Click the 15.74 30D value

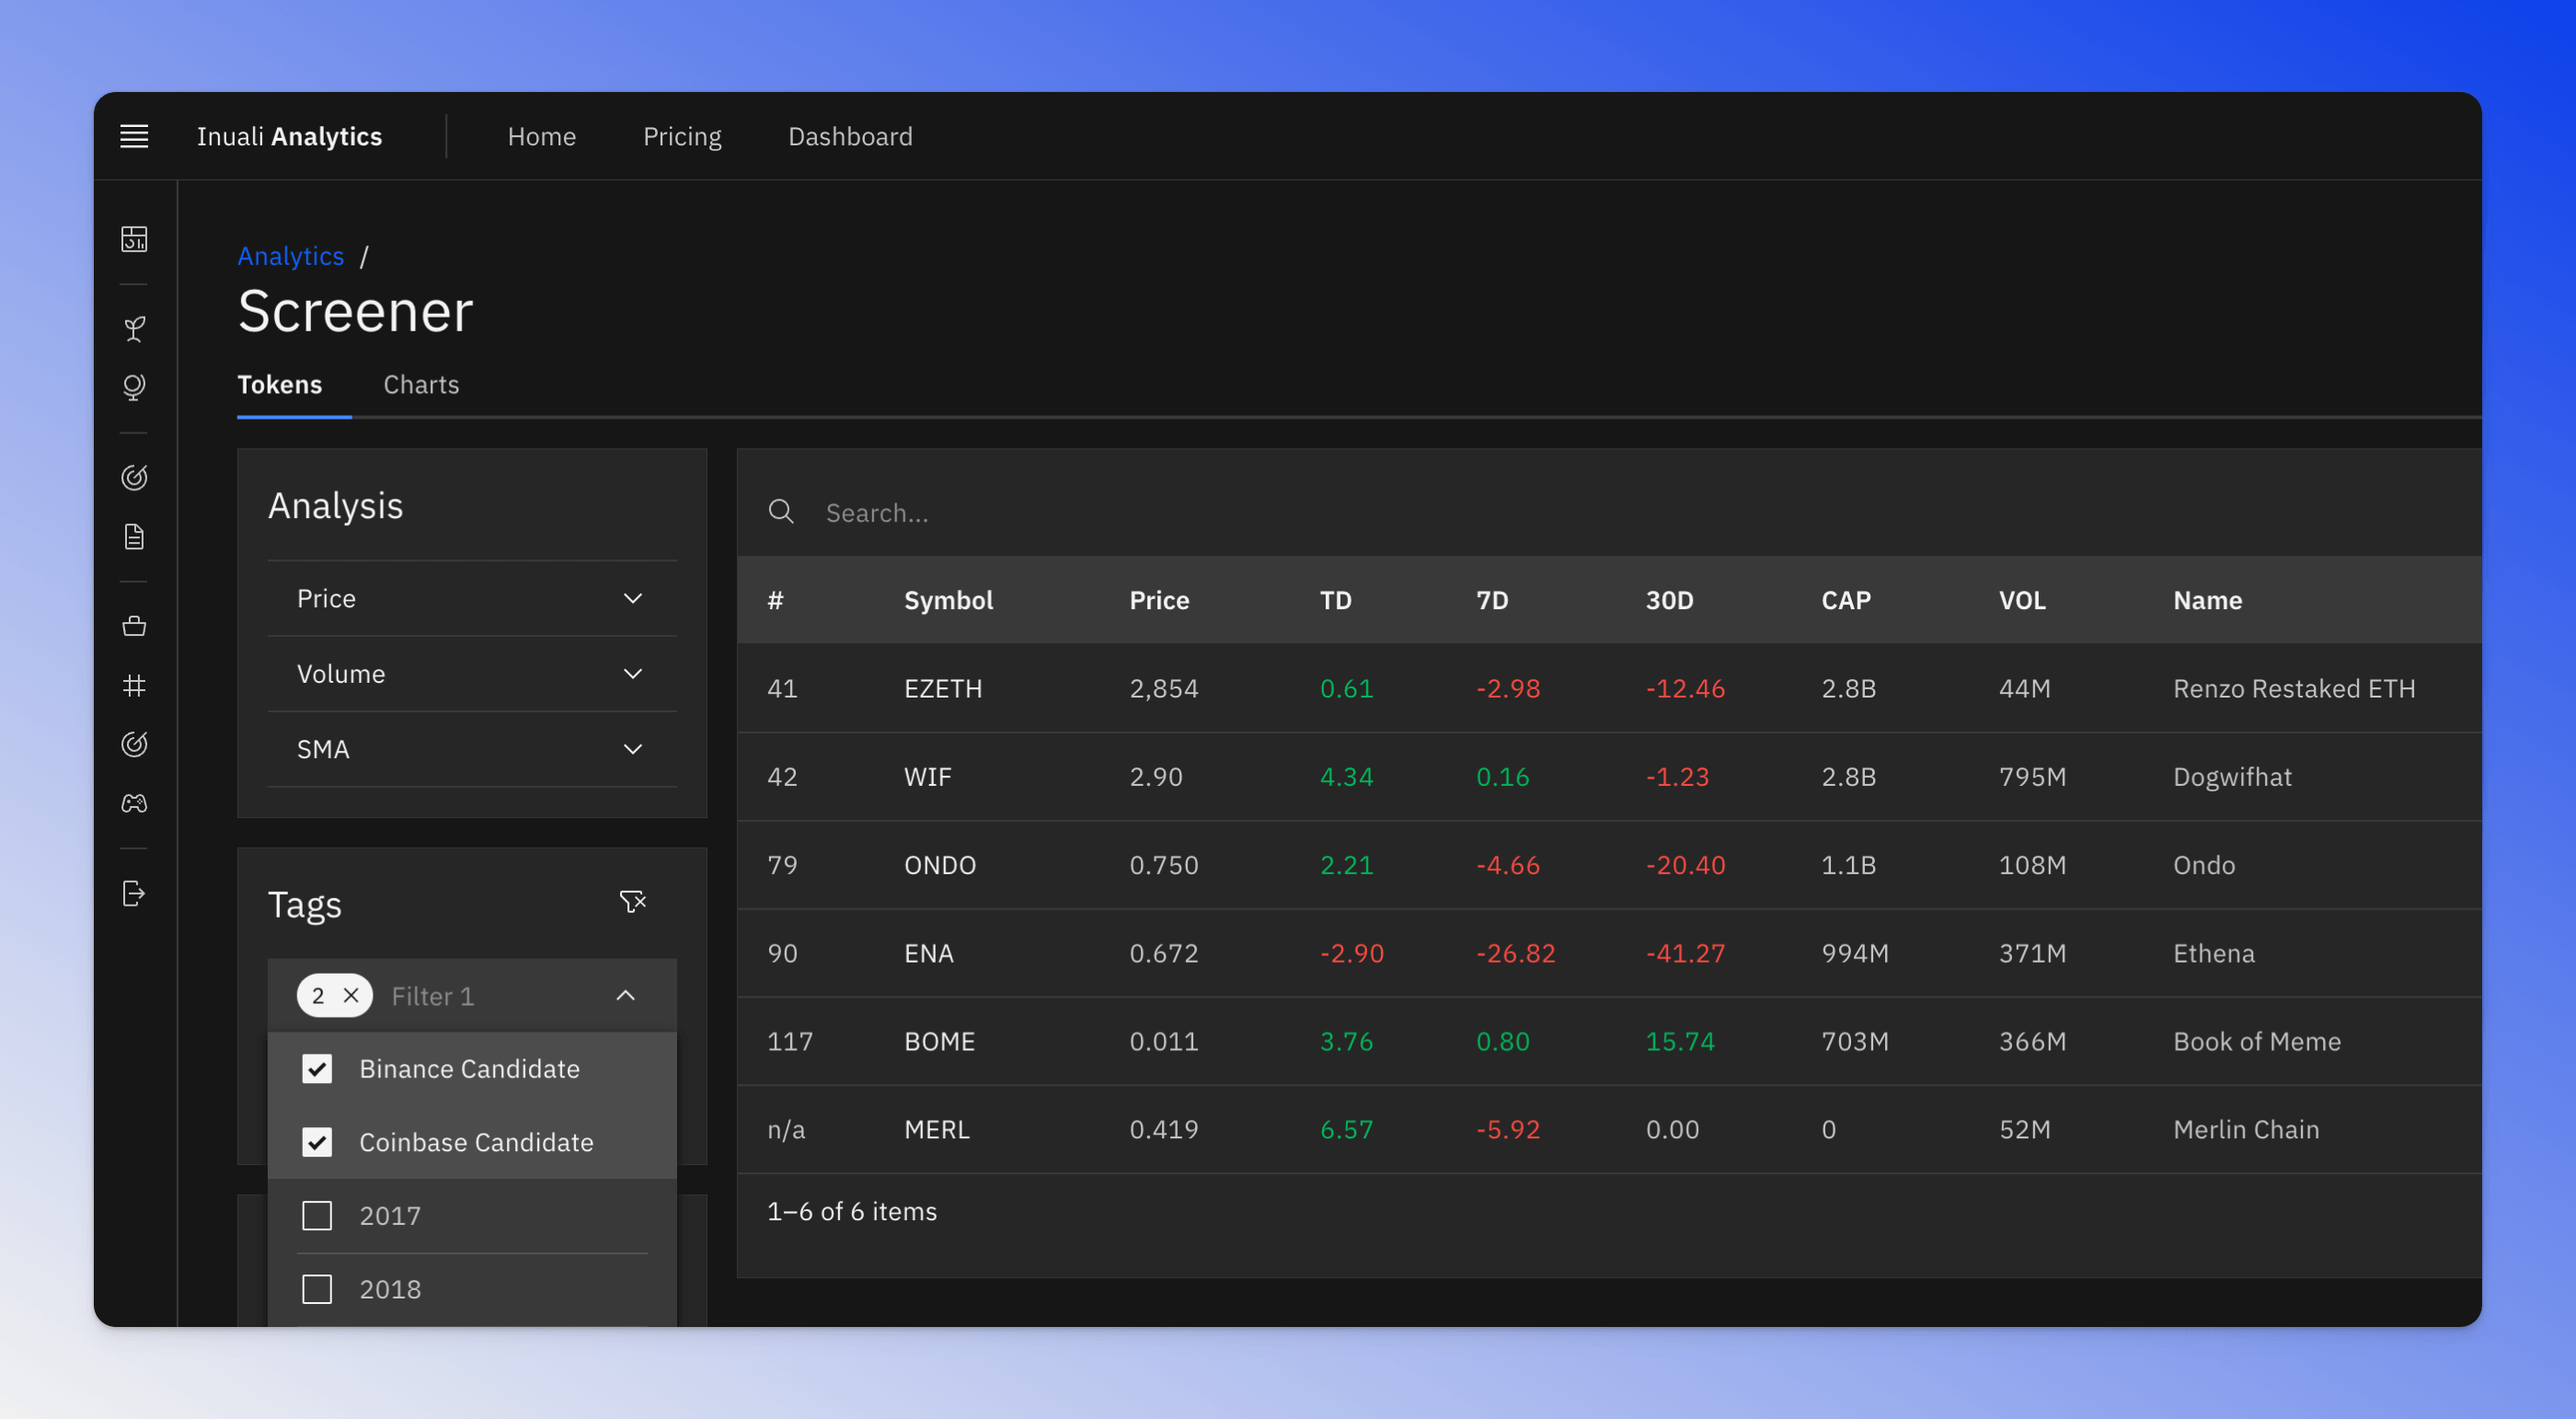[x=1680, y=1040]
